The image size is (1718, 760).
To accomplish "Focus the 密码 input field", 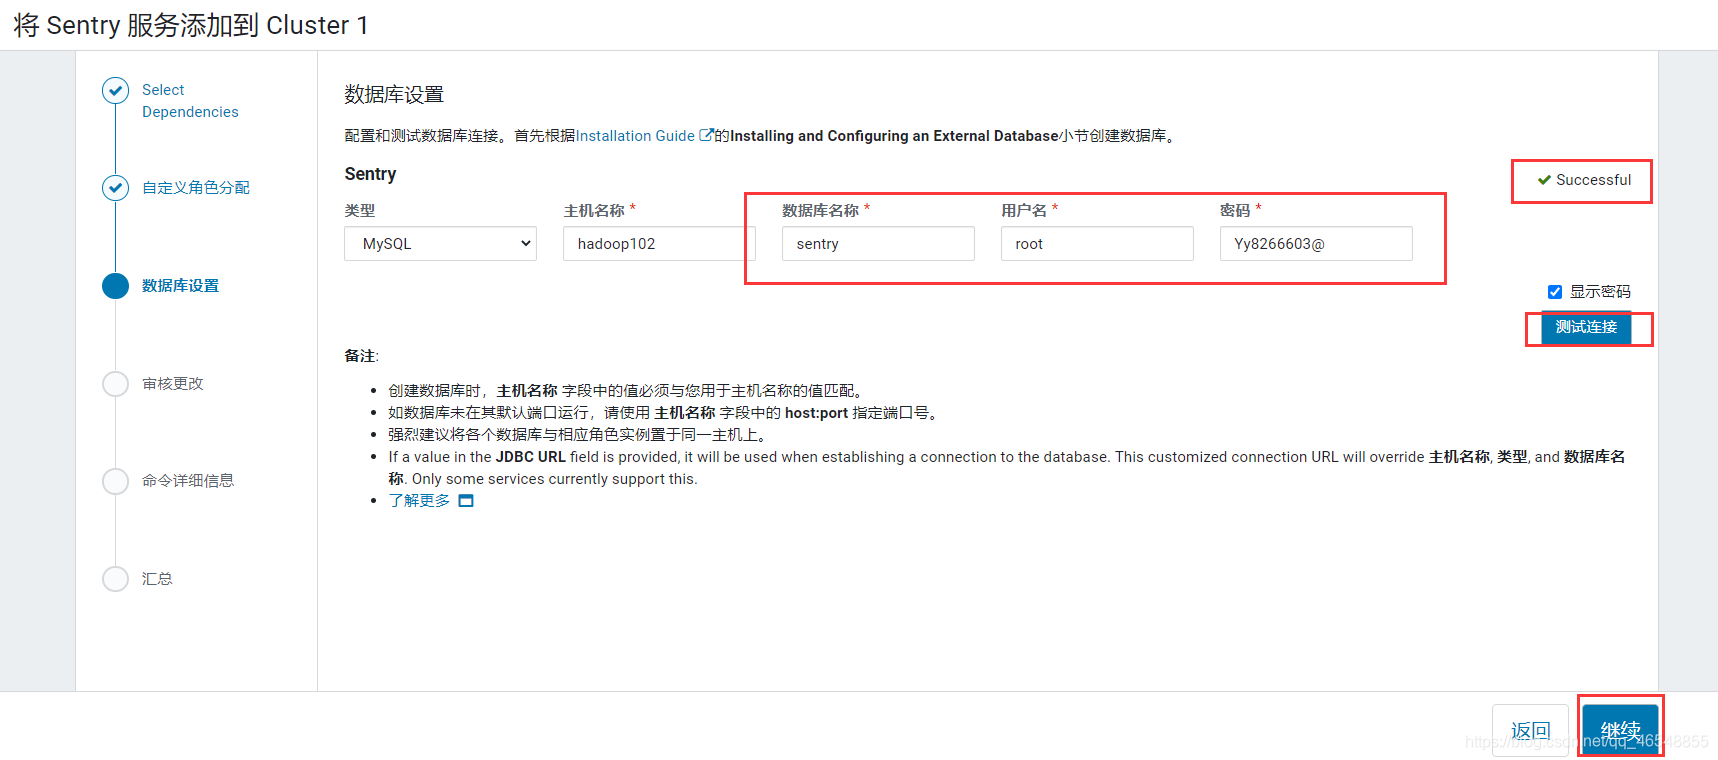I will [x=1316, y=244].
